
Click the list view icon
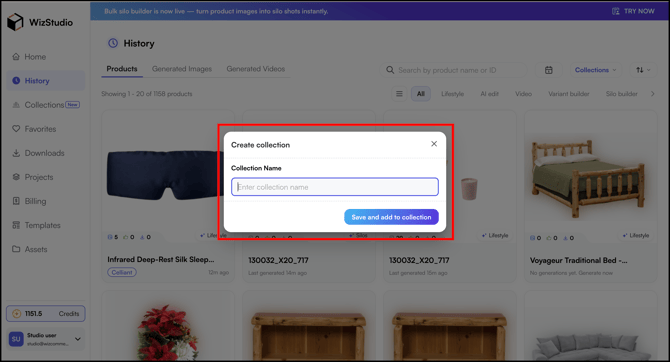pos(399,94)
